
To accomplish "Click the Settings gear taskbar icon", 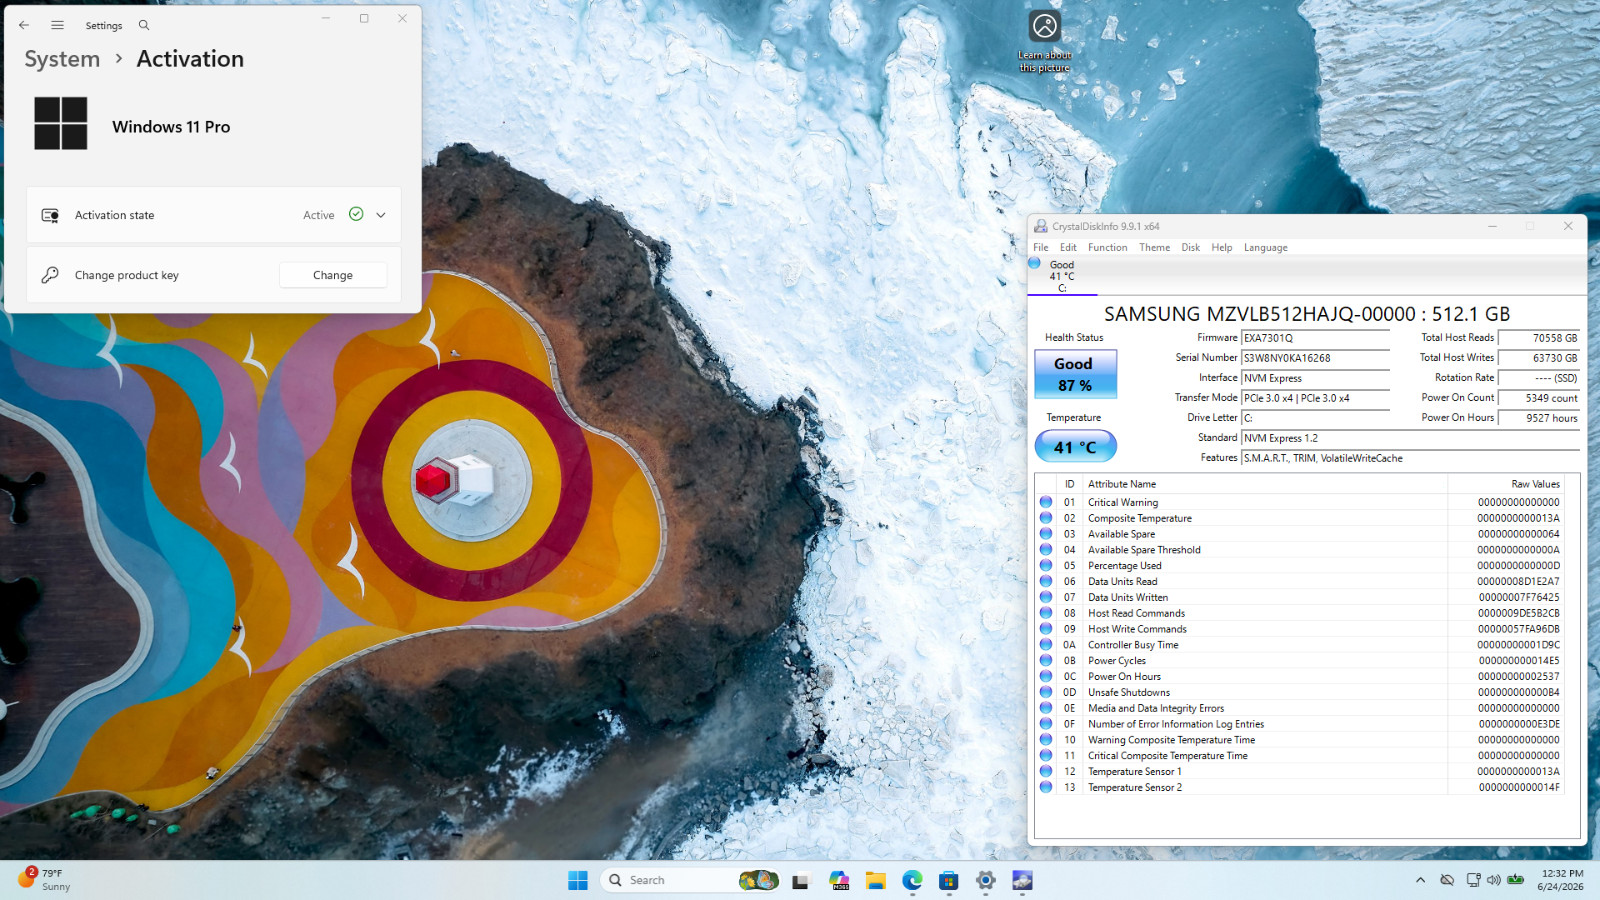I will click(986, 880).
